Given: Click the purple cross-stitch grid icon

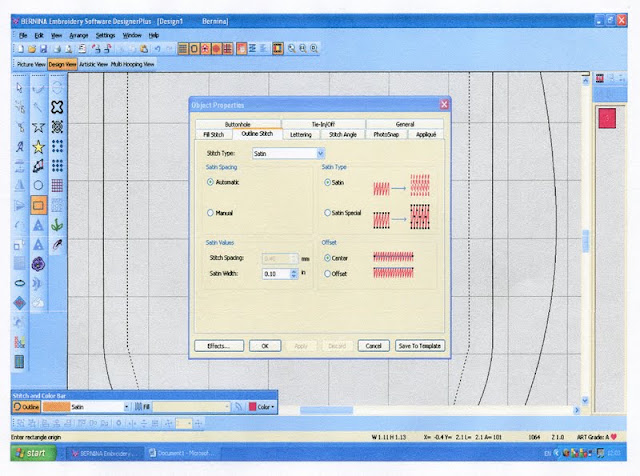Looking at the screenshot, I should point(57,186).
